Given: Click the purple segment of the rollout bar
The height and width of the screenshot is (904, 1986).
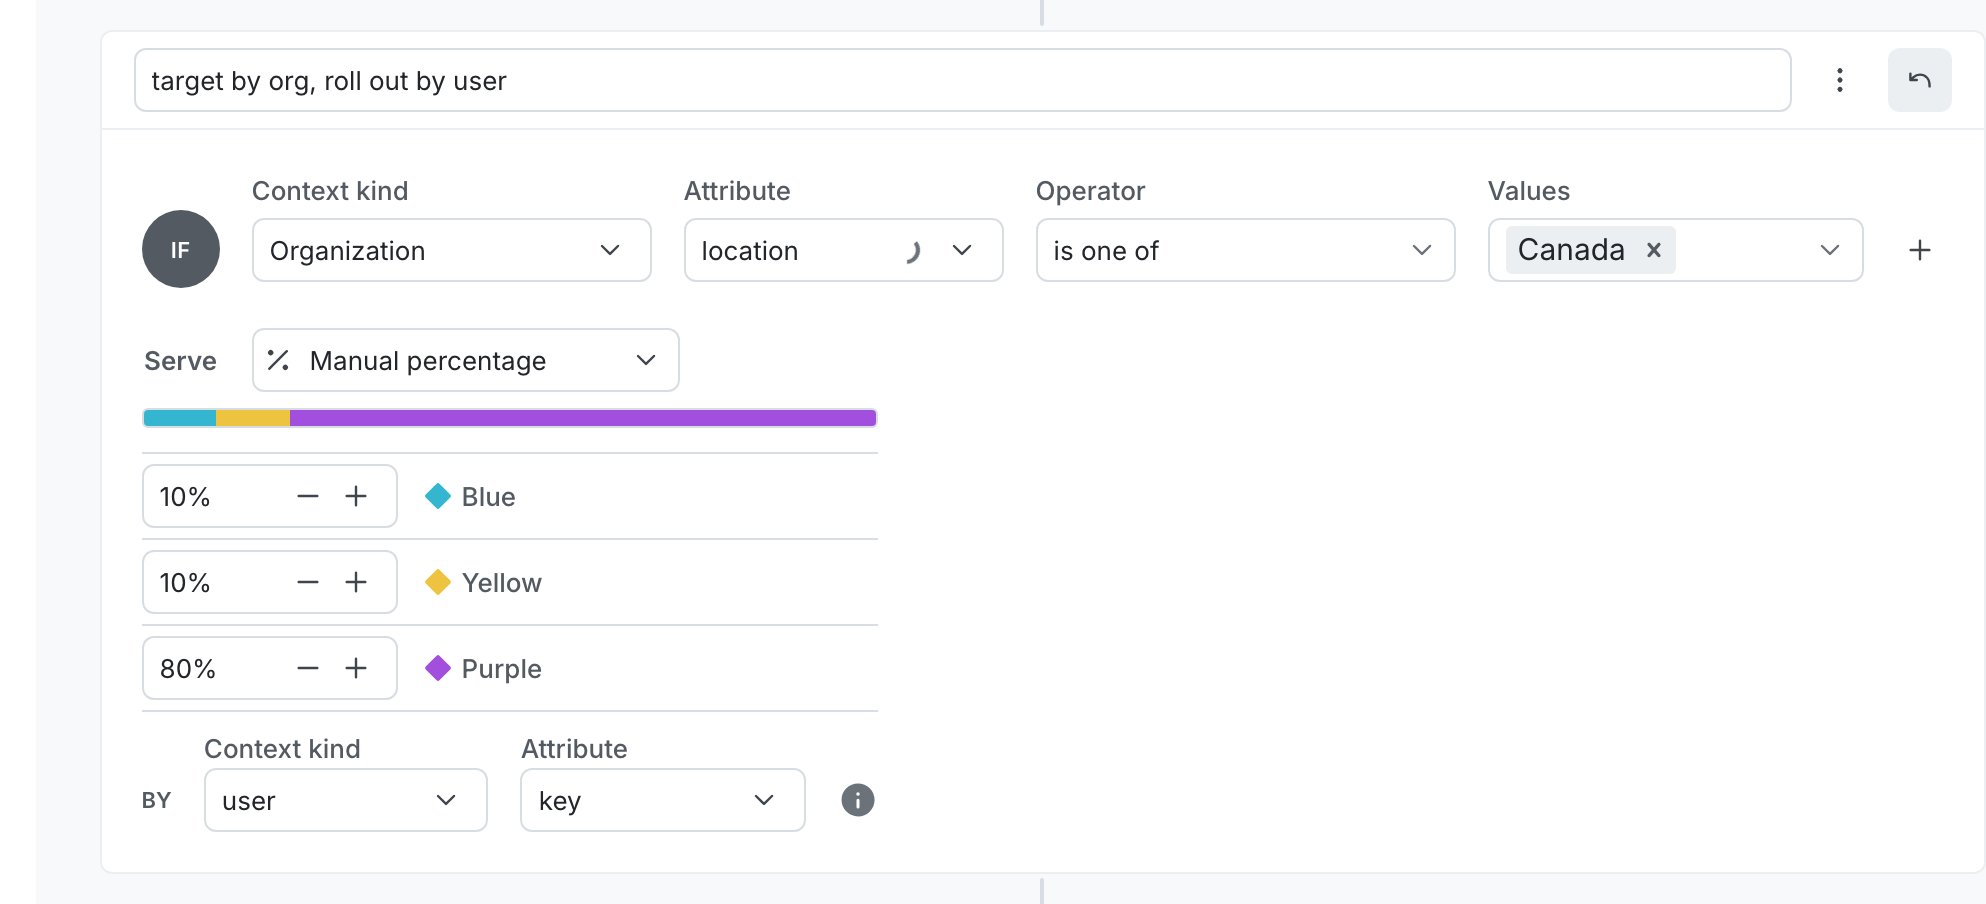Looking at the screenshot, I should [x=583, y=418].
